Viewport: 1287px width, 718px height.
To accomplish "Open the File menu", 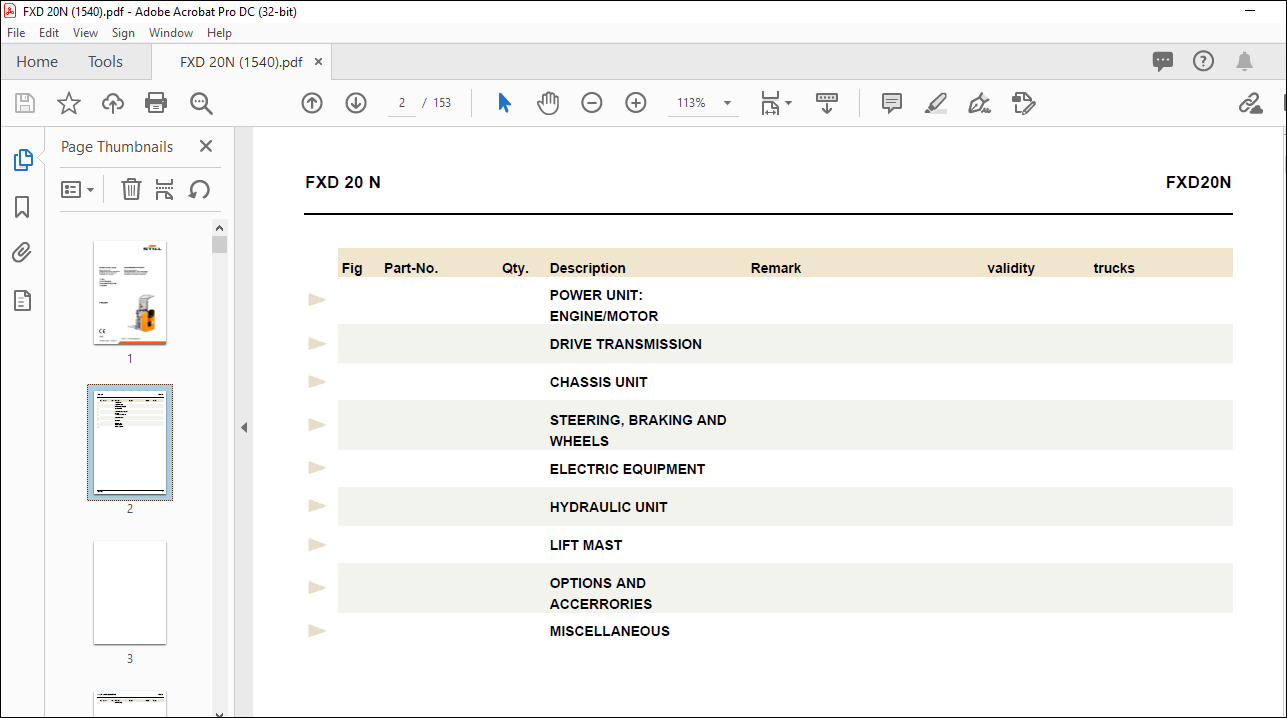I will (x=16, y=33).
